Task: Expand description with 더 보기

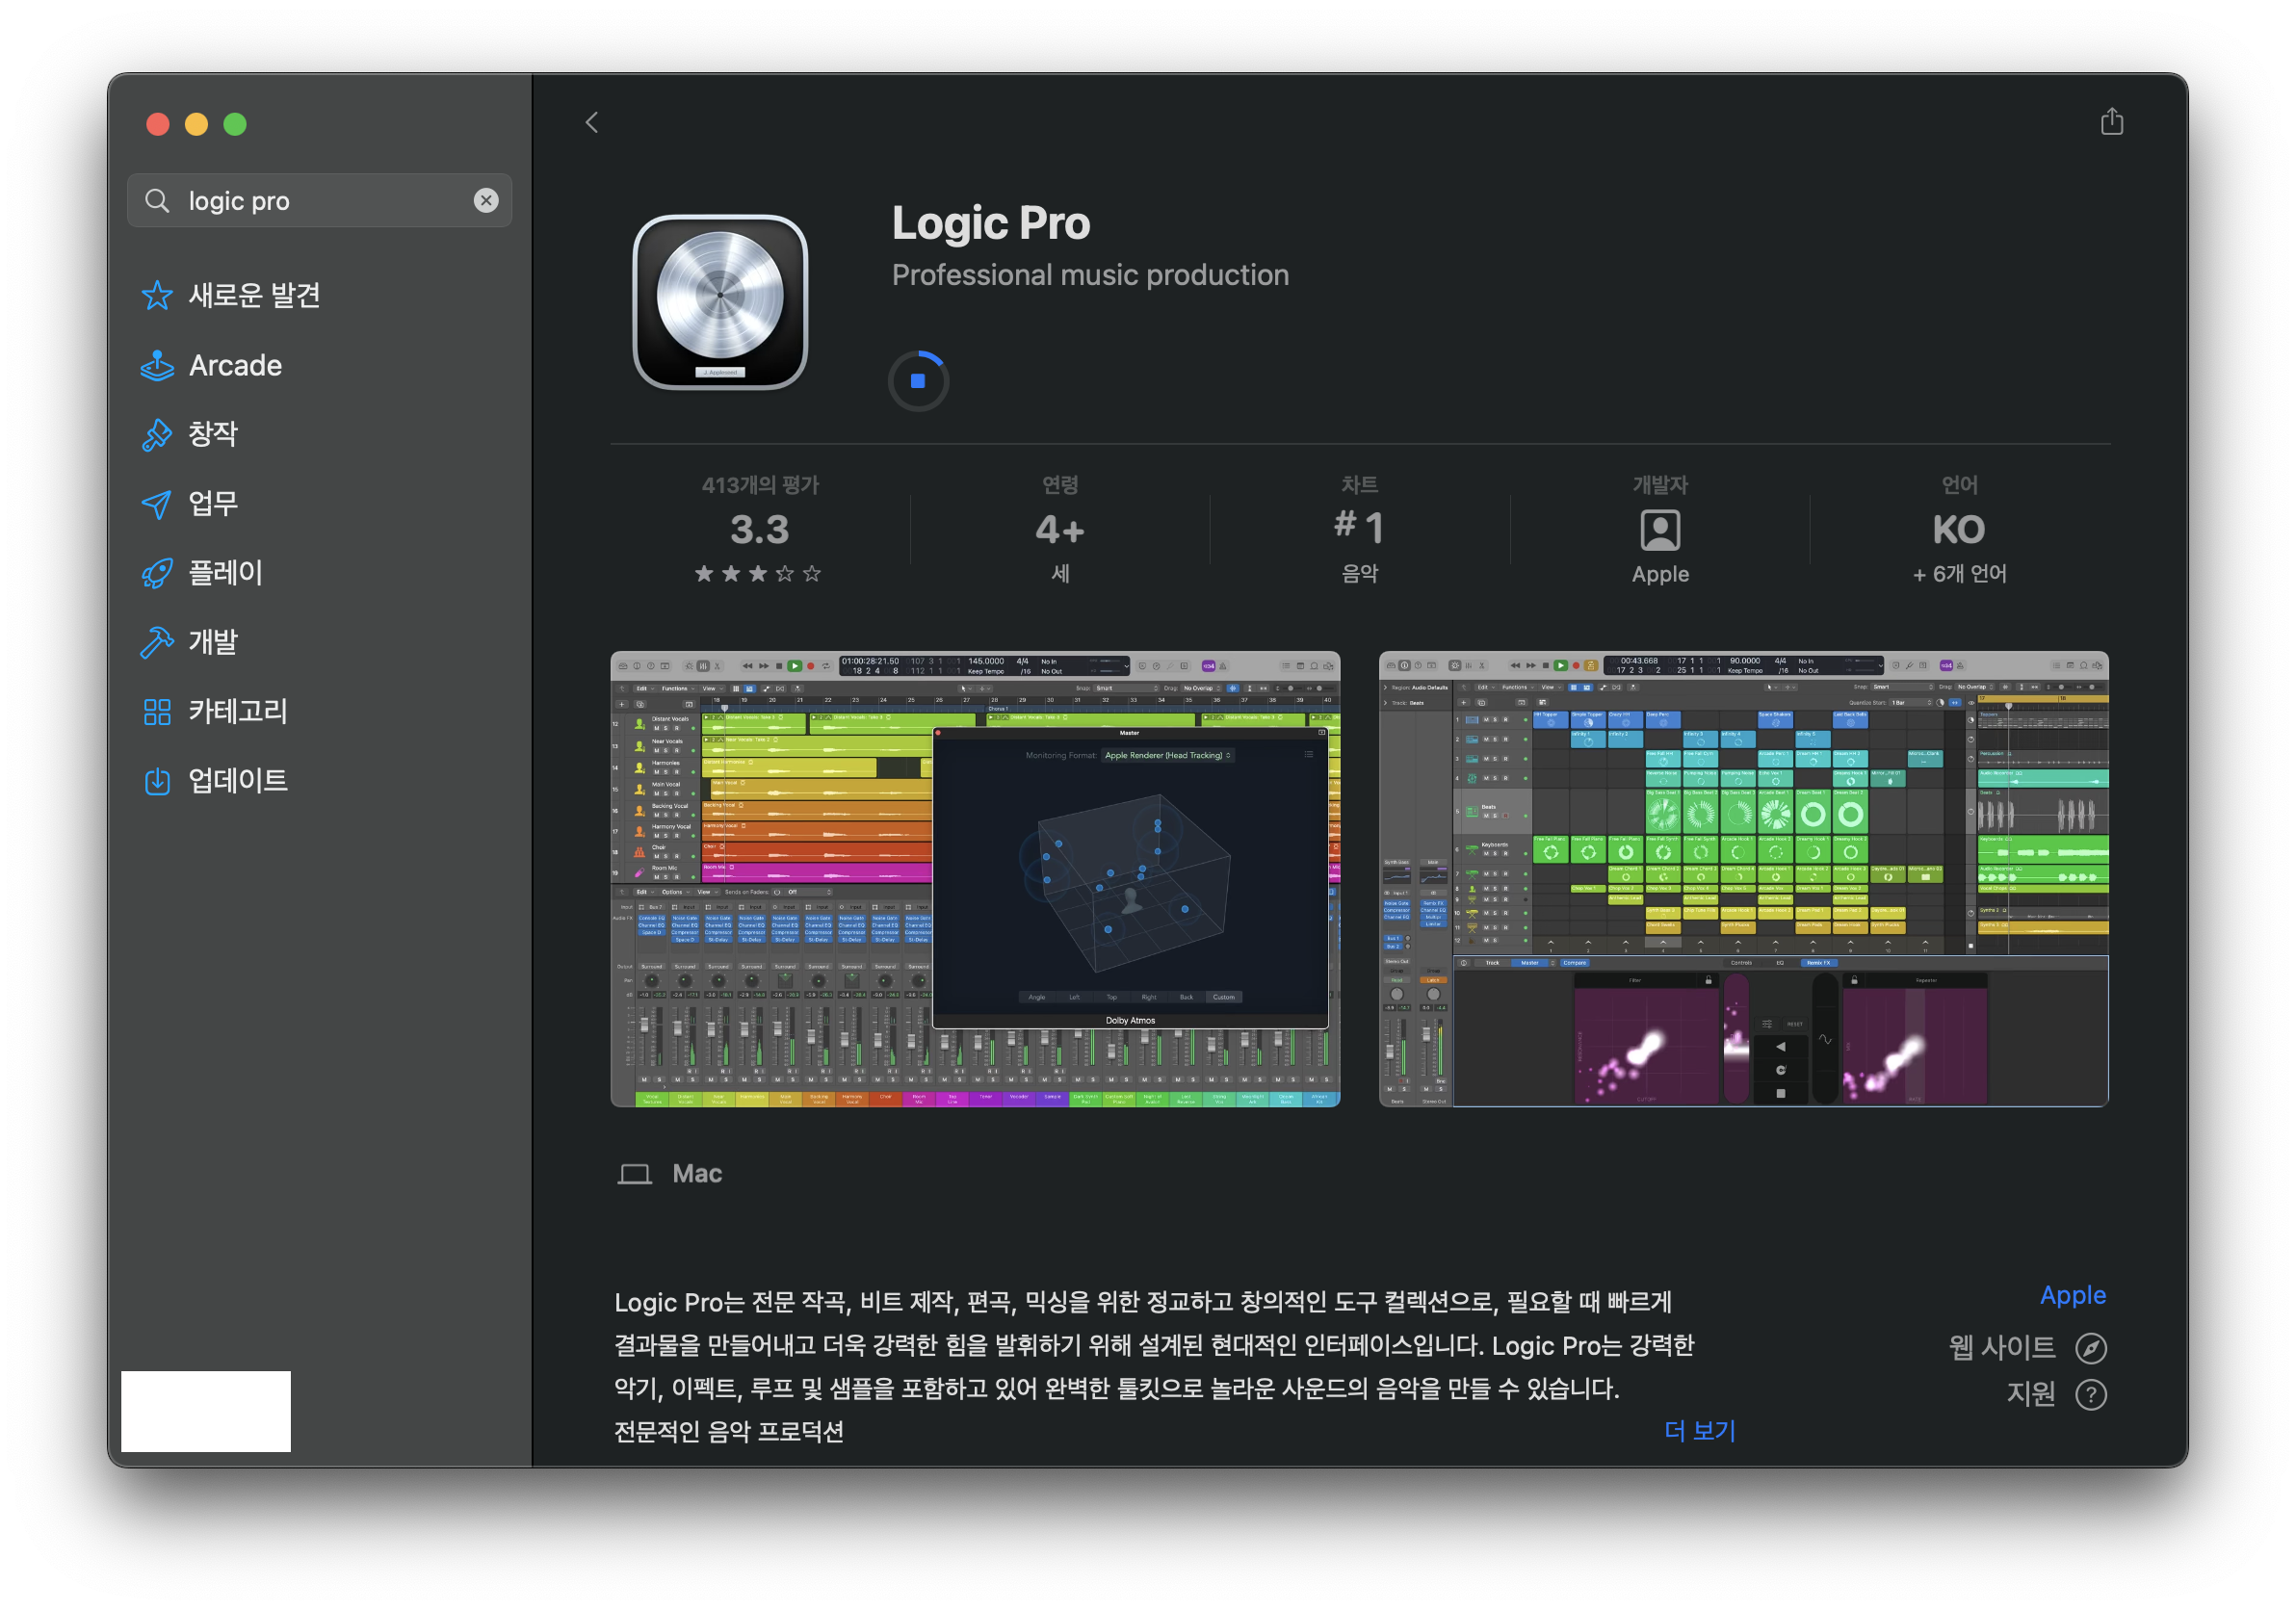Action: click(x=1699, y=1430)
